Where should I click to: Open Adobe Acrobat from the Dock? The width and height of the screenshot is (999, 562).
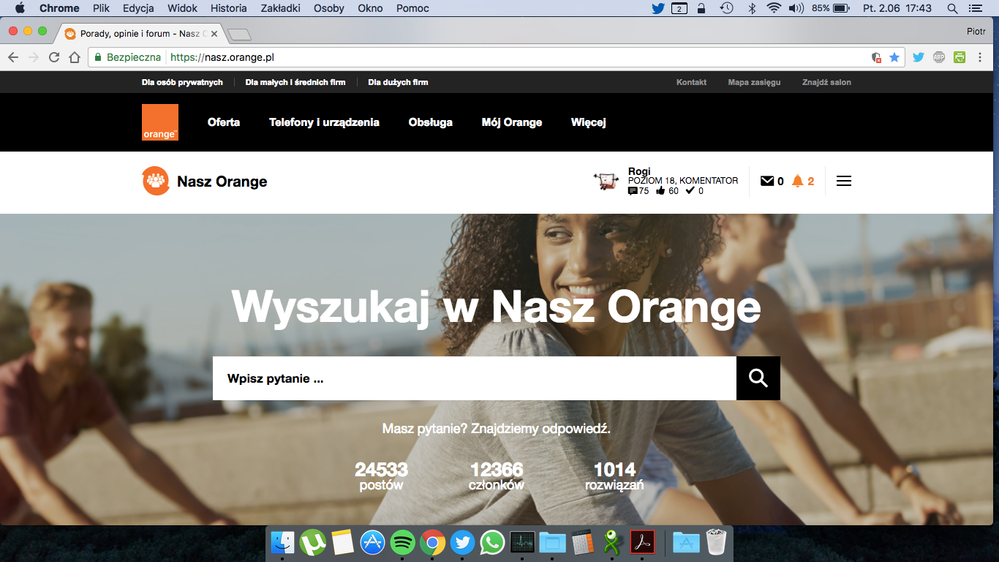click(642, 543)
